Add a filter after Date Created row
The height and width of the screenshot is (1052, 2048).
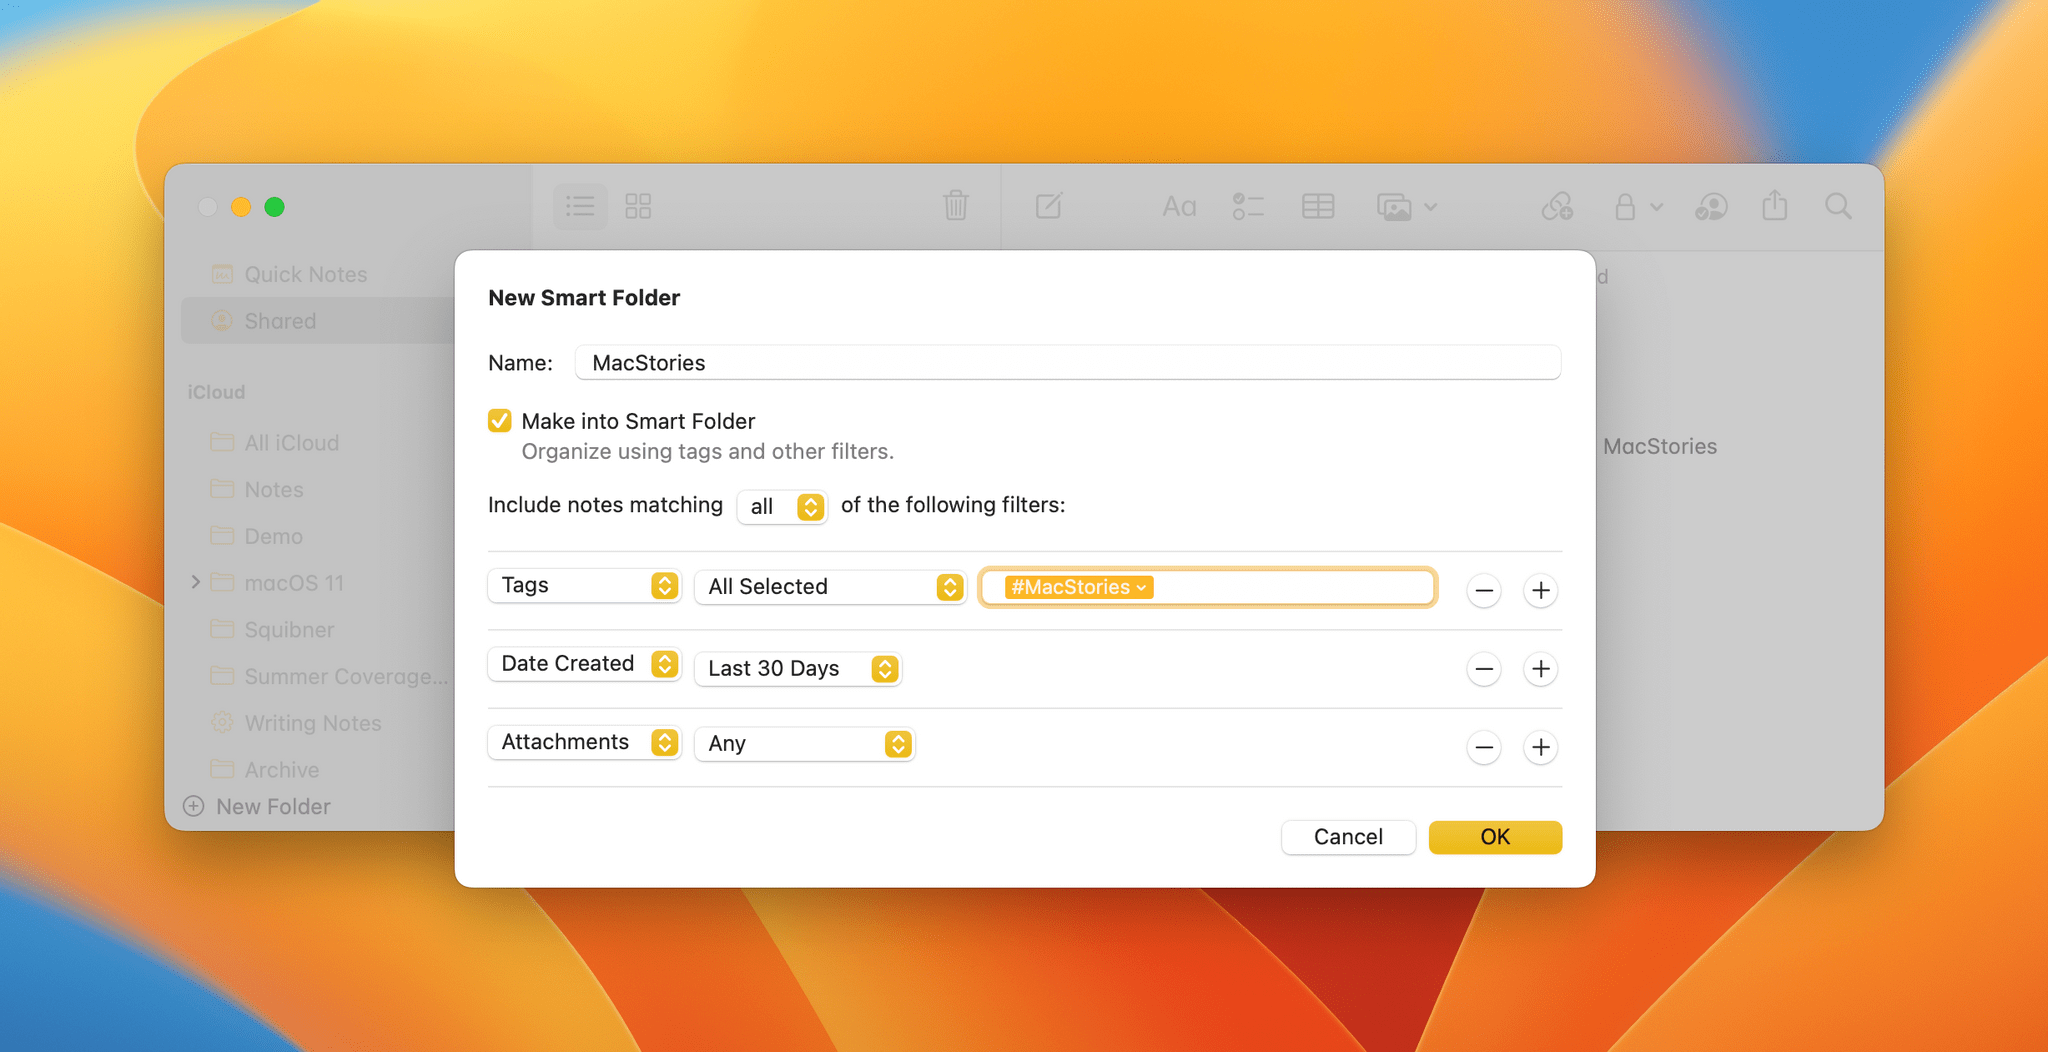pos(1541,669)
